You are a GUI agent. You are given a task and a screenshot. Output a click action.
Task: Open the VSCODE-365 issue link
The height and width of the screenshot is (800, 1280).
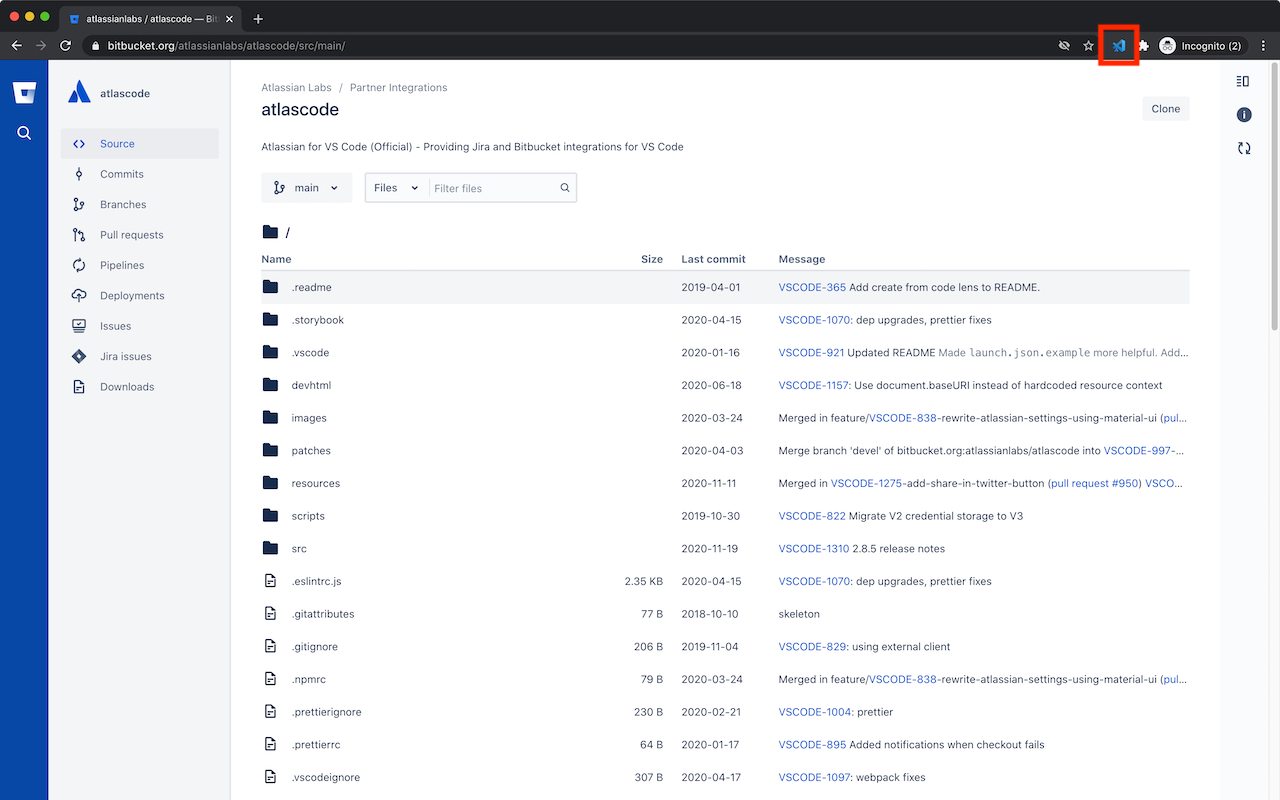coord(812,287)
